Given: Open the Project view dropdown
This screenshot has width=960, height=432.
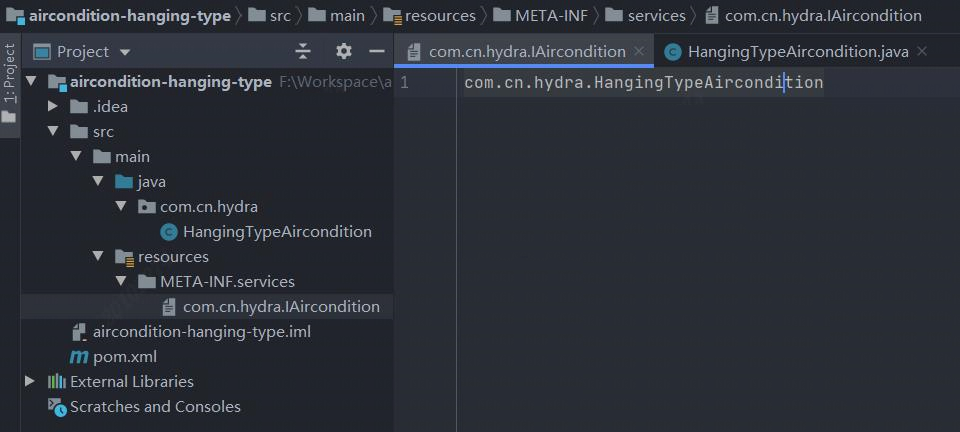Looking at the screenshot, I should (125, 52).
